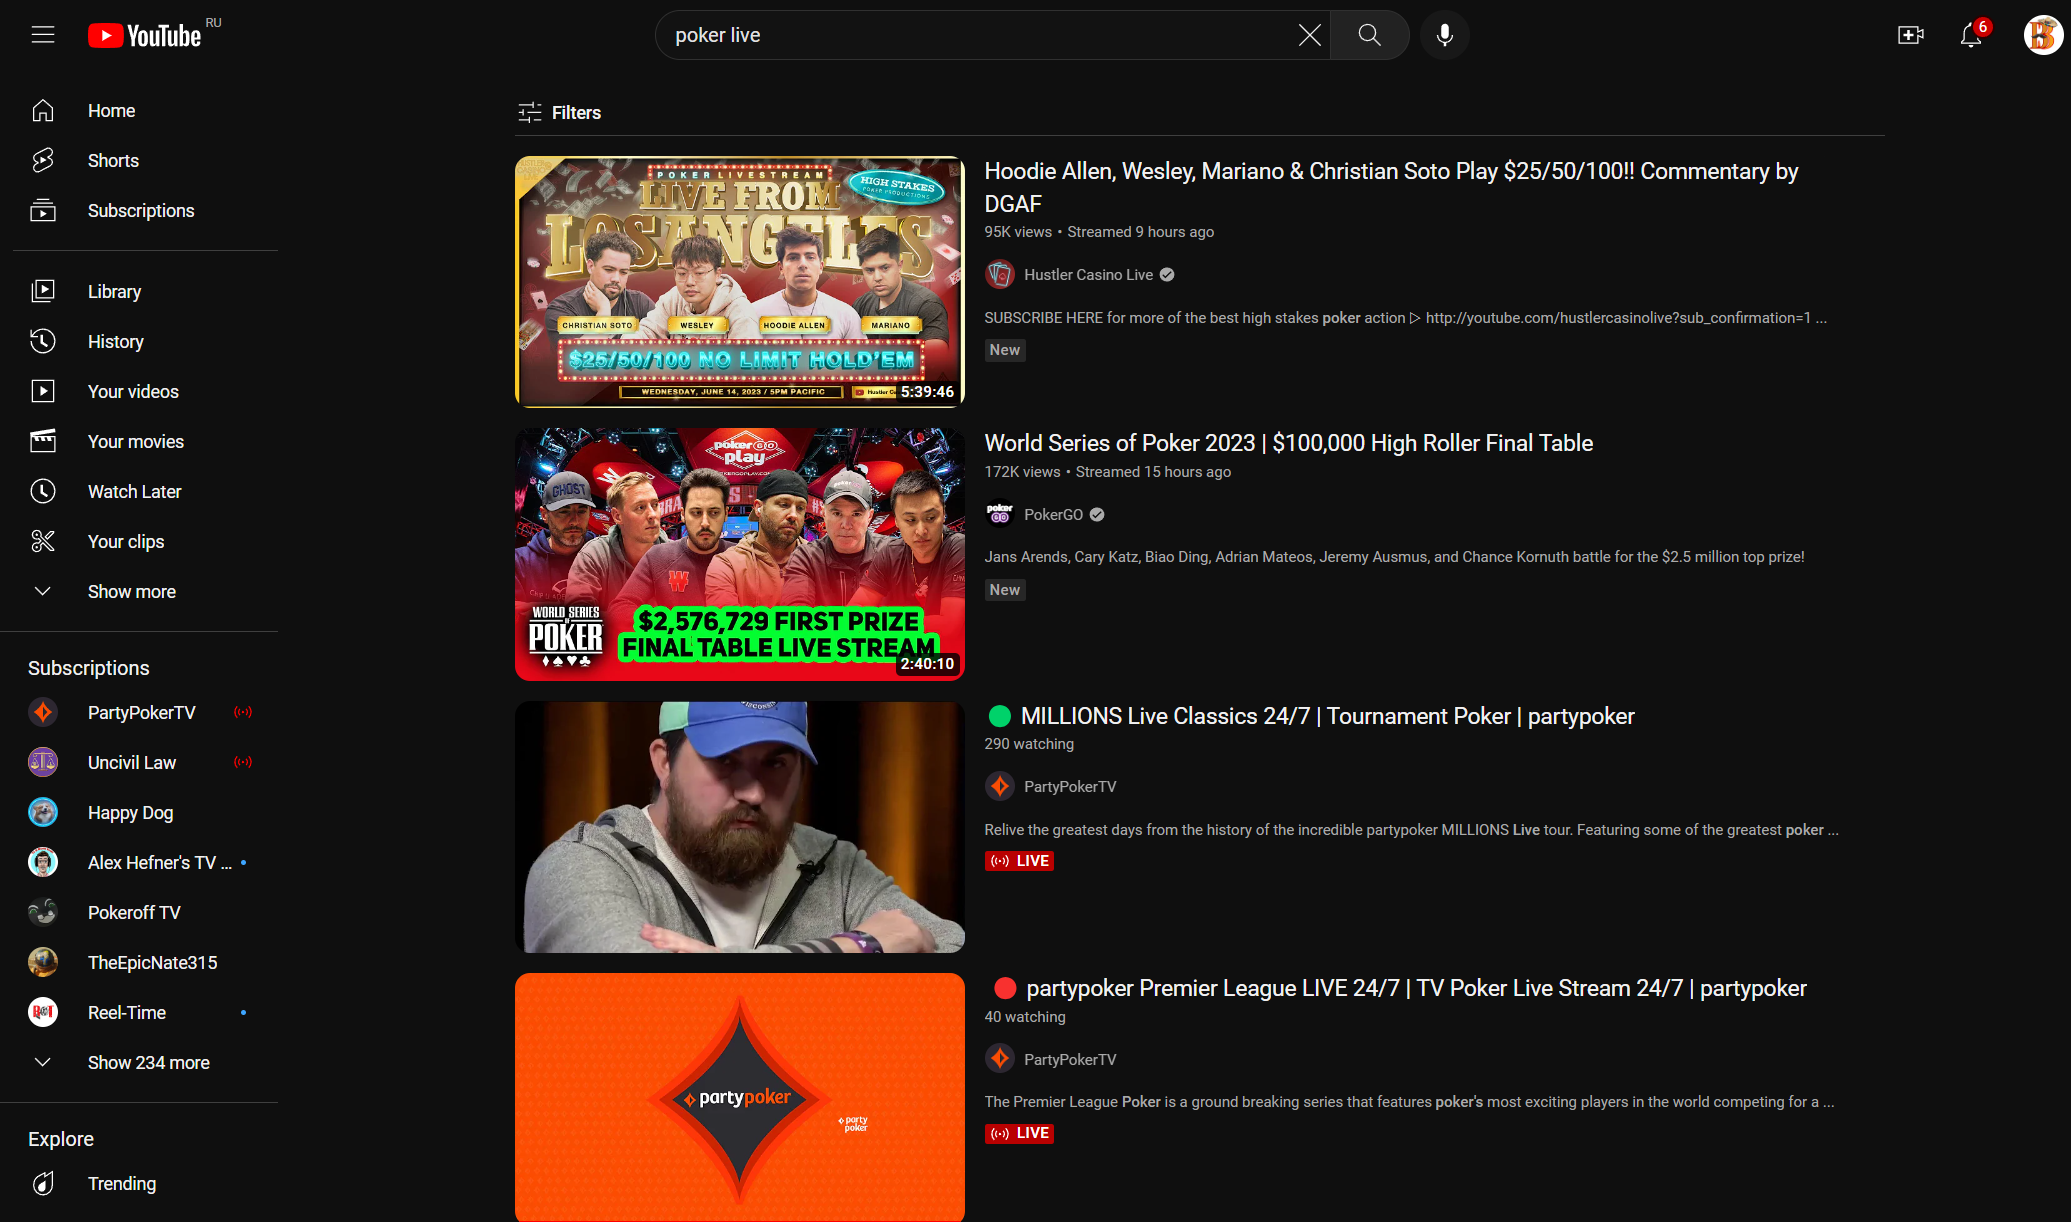This screenshot has width=2071, height=1222.
Task: Expand Show 234 more subscriptions
Action: tap(148, 1063)
